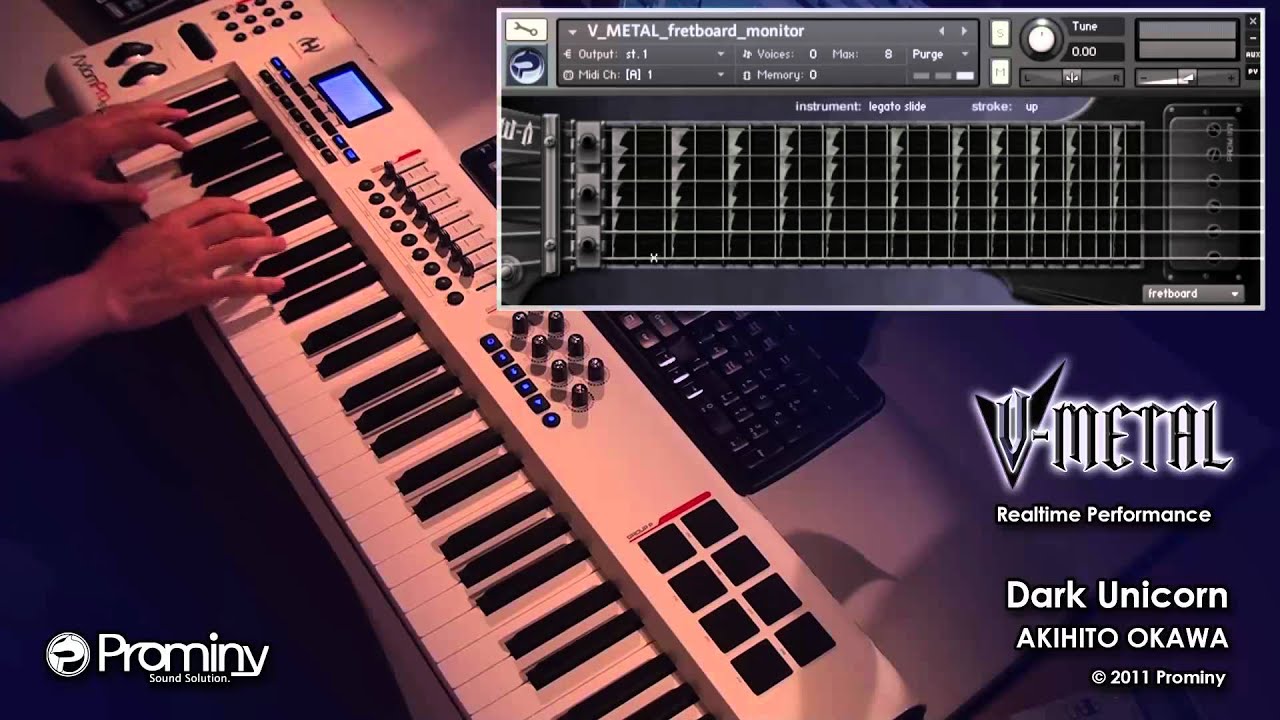This screenshot has width=1280, height=720.
Task: Minimize the instrument view with the dash button
Action: point(1254,37)
